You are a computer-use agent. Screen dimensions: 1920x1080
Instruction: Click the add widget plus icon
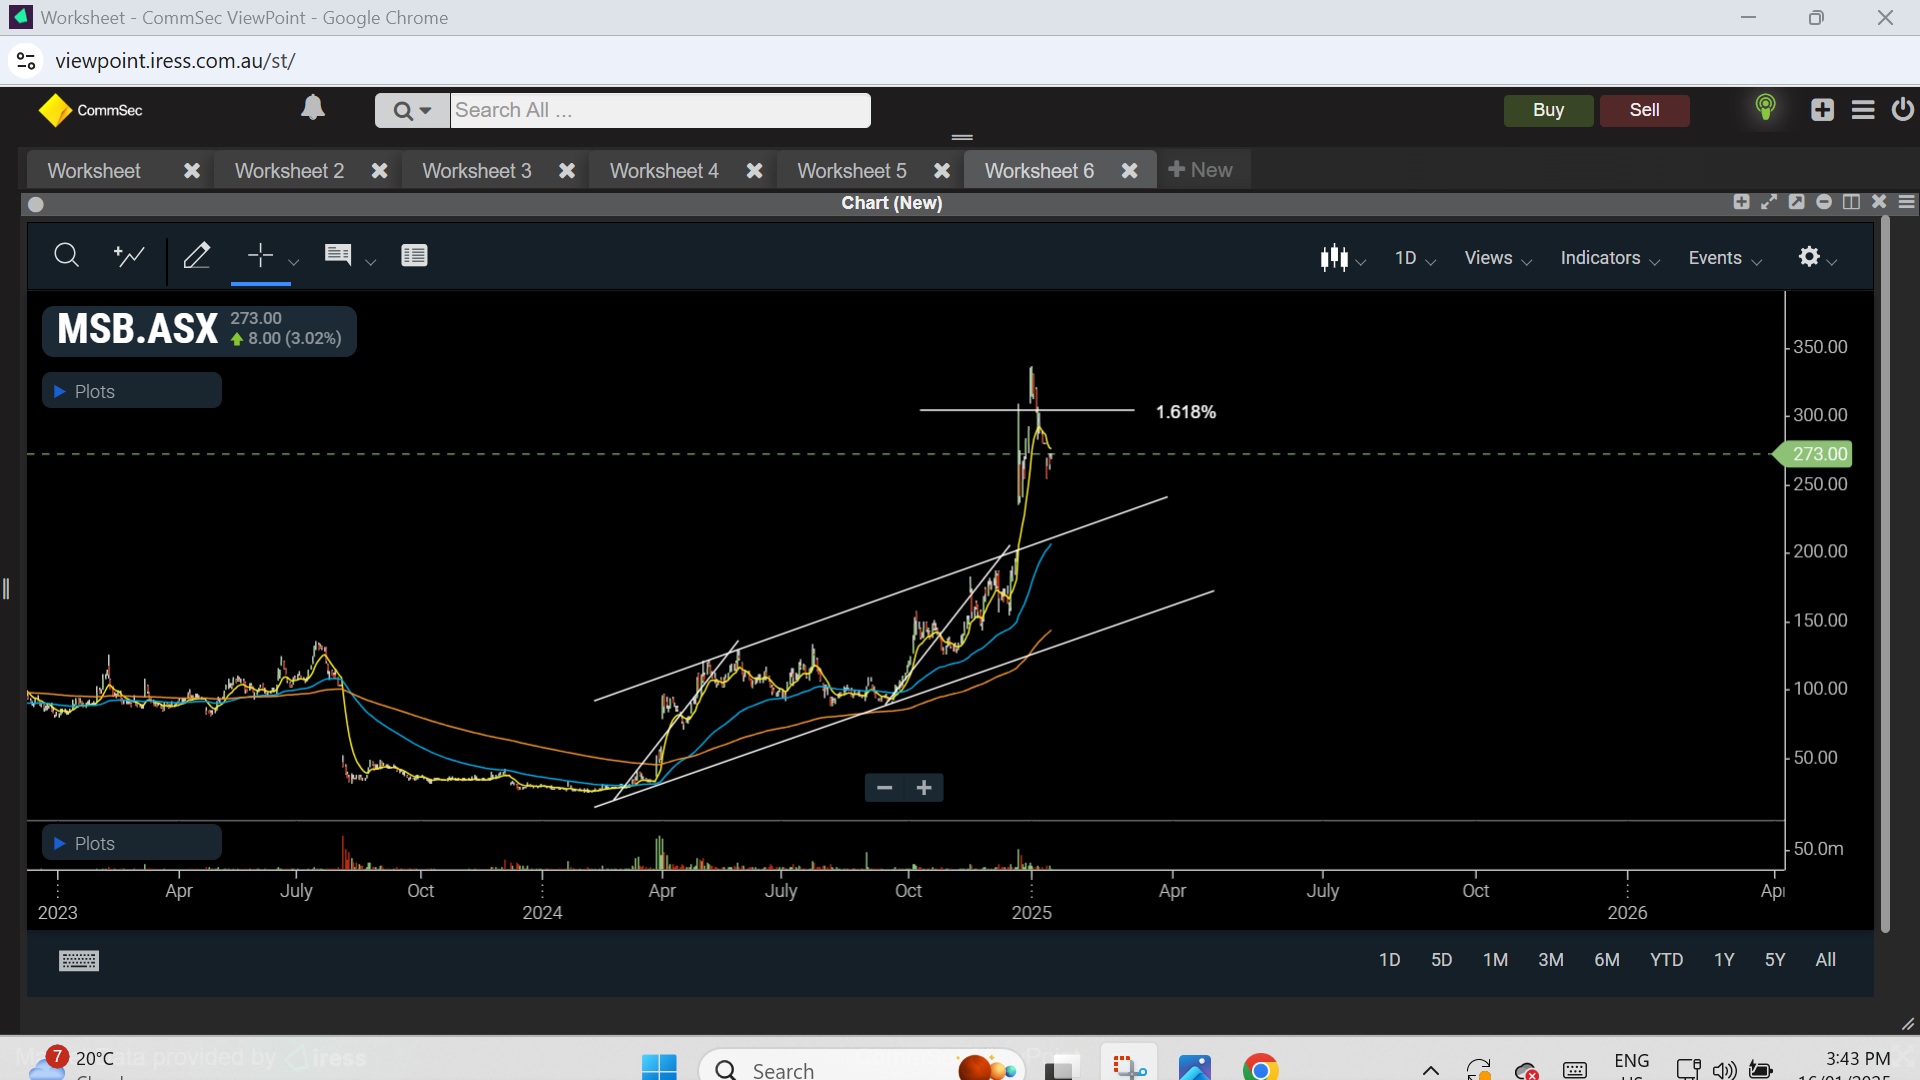click(1822, 110)
